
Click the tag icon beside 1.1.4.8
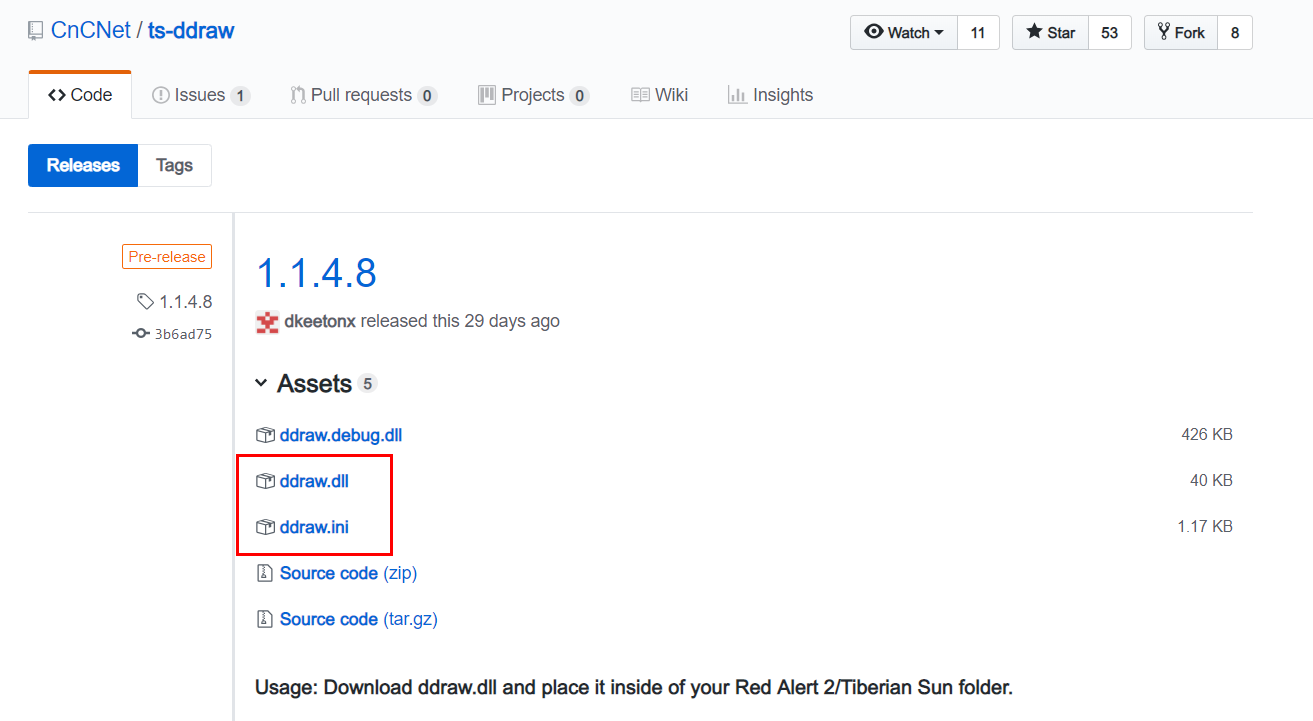[x=145, y=301]
